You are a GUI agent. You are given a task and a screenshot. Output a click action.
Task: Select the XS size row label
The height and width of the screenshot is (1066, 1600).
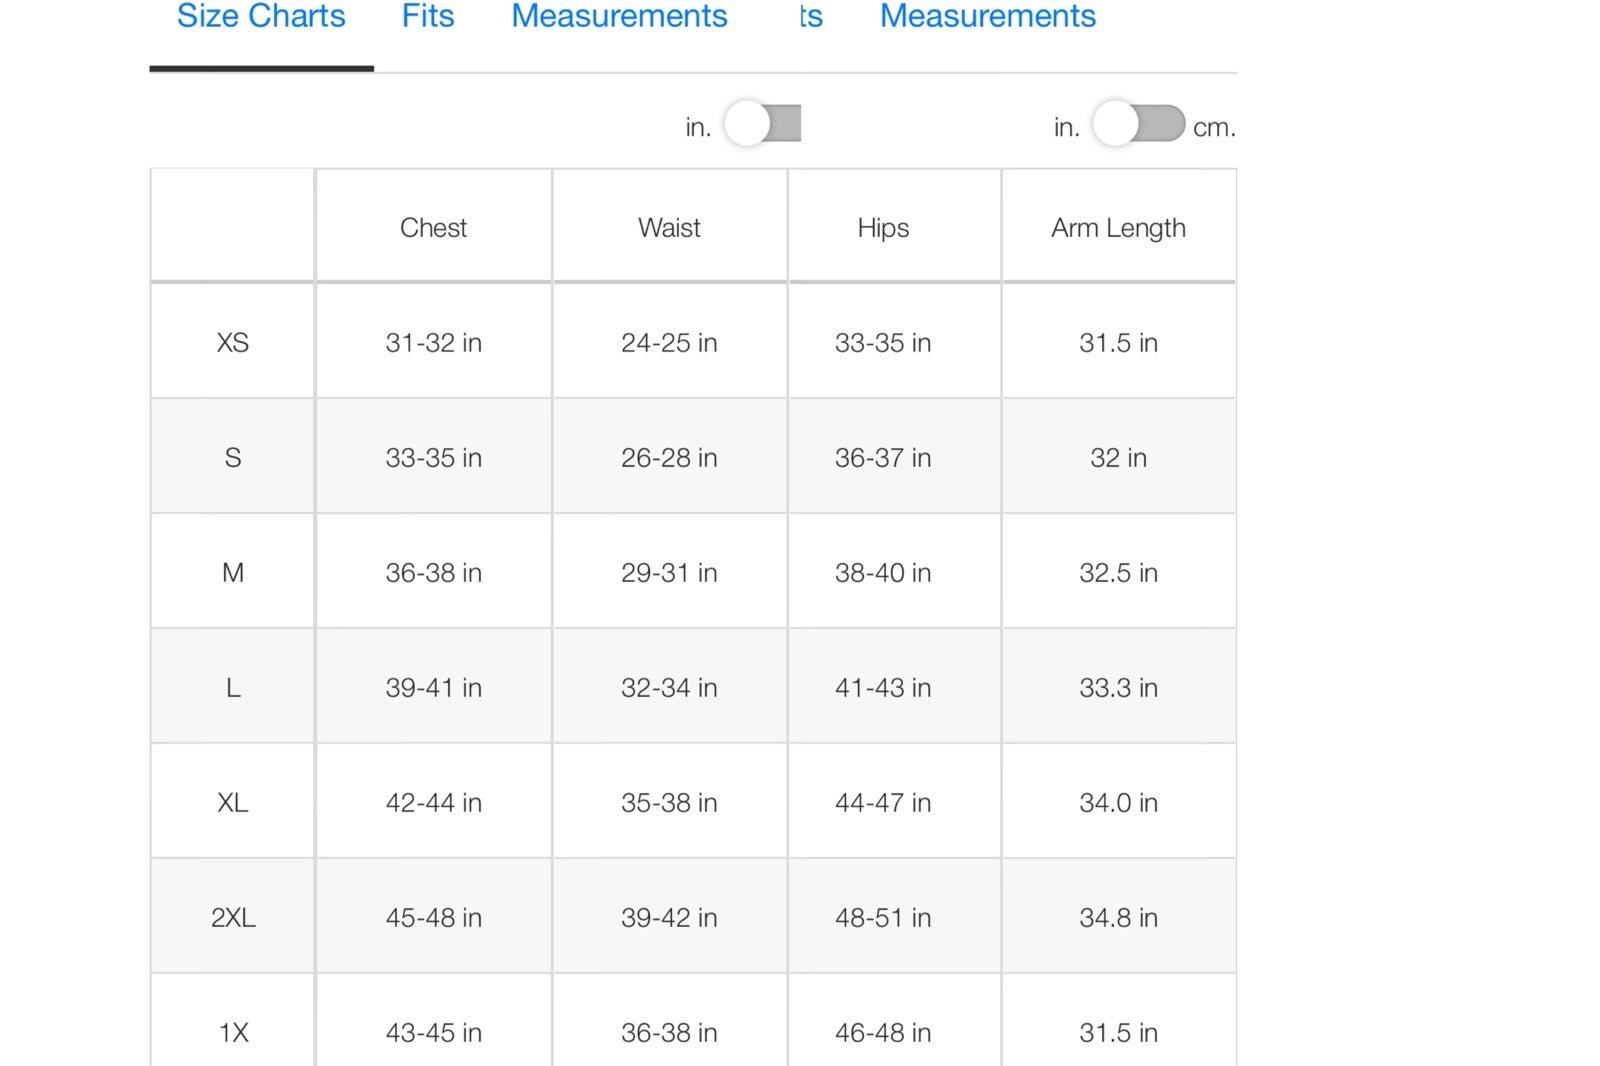point(232,342)
